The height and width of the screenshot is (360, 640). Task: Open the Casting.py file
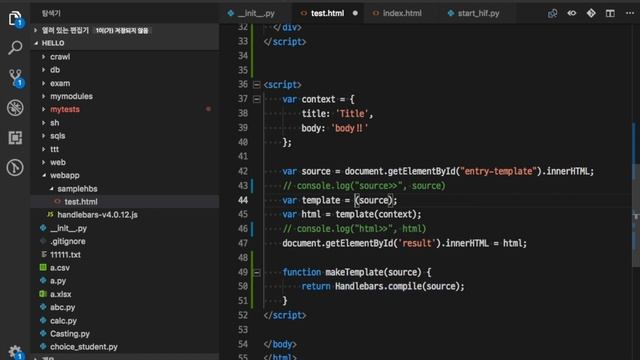tap(70, 333)
